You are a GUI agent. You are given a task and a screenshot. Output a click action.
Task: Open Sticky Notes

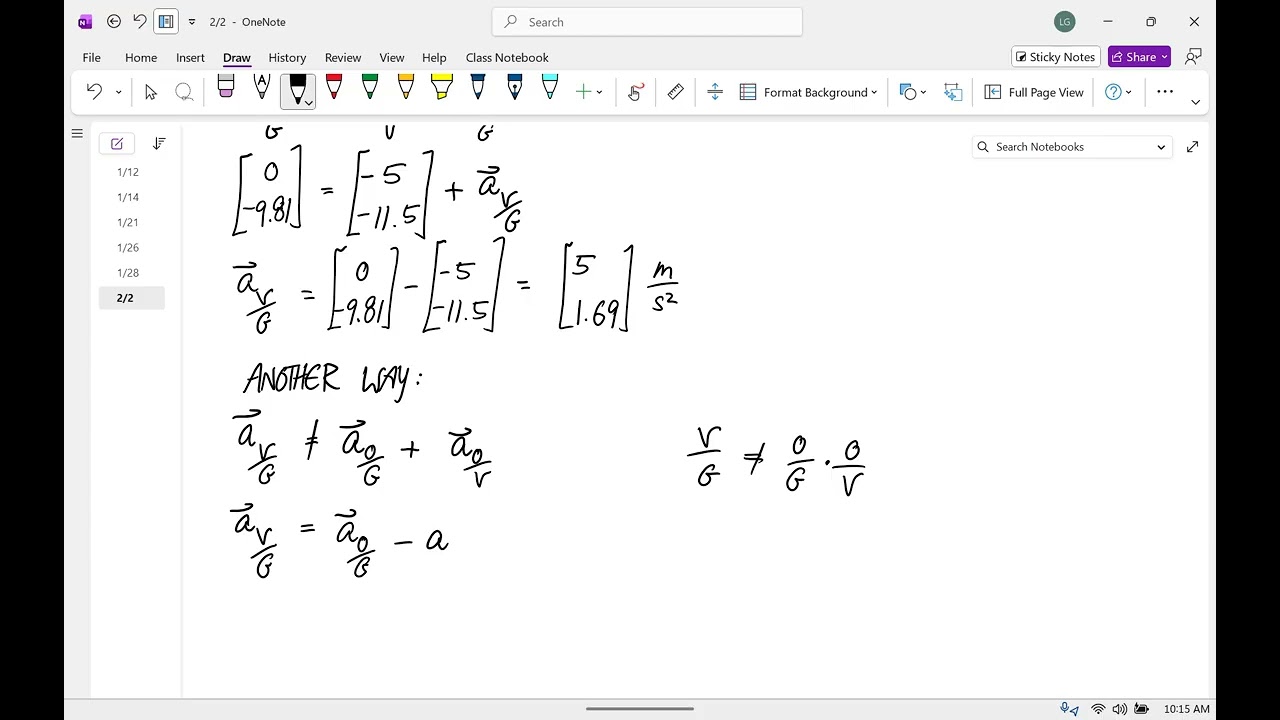pyautogui.click(x=1056, y=57)
